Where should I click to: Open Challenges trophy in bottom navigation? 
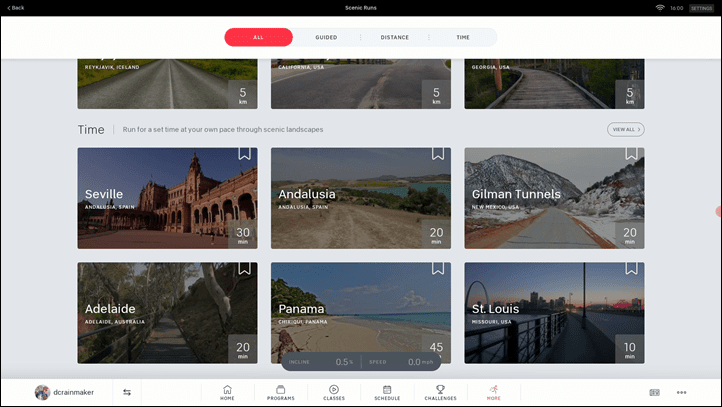(x=440, y=393)
